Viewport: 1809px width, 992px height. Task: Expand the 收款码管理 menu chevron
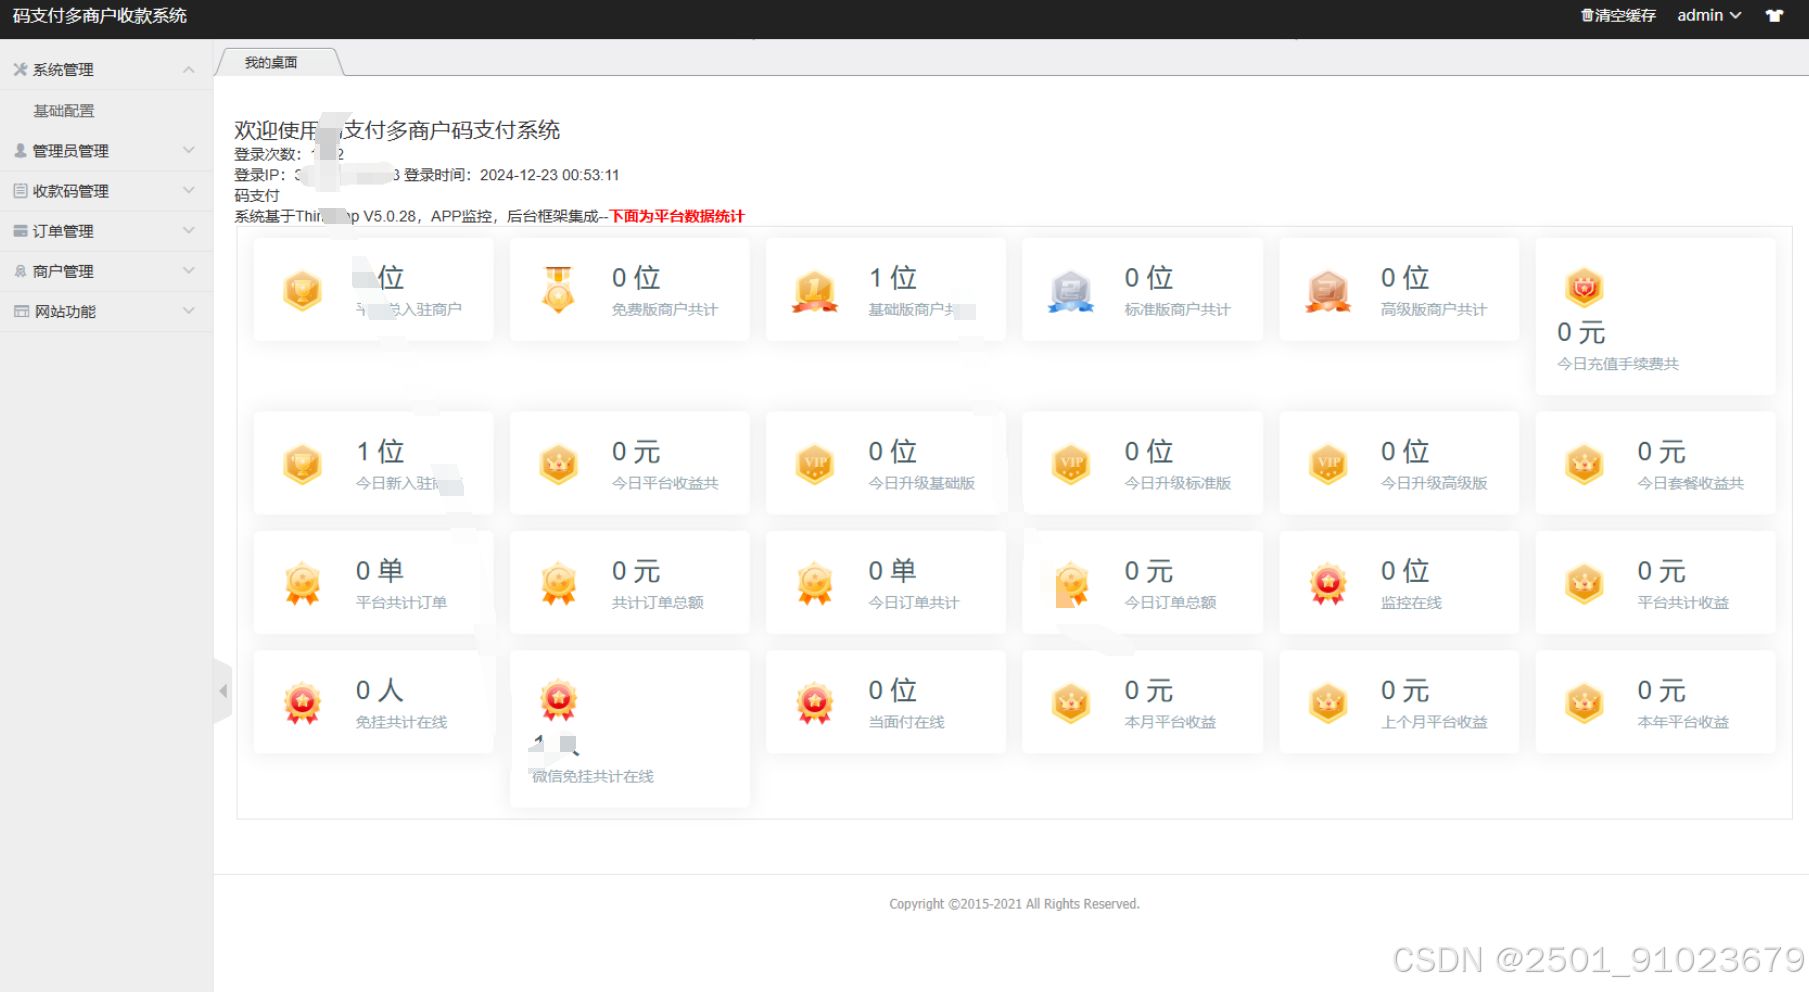coord(190,190)
